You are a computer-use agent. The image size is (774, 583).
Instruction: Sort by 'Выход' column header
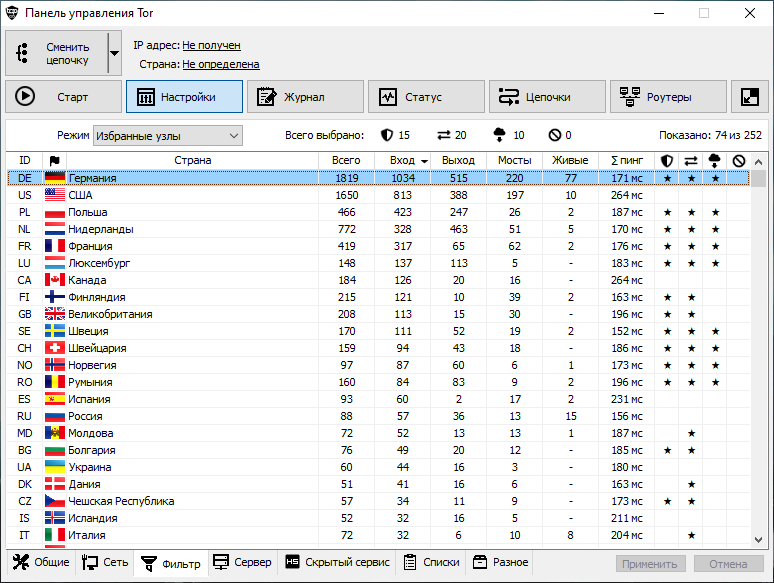(458, 160)
